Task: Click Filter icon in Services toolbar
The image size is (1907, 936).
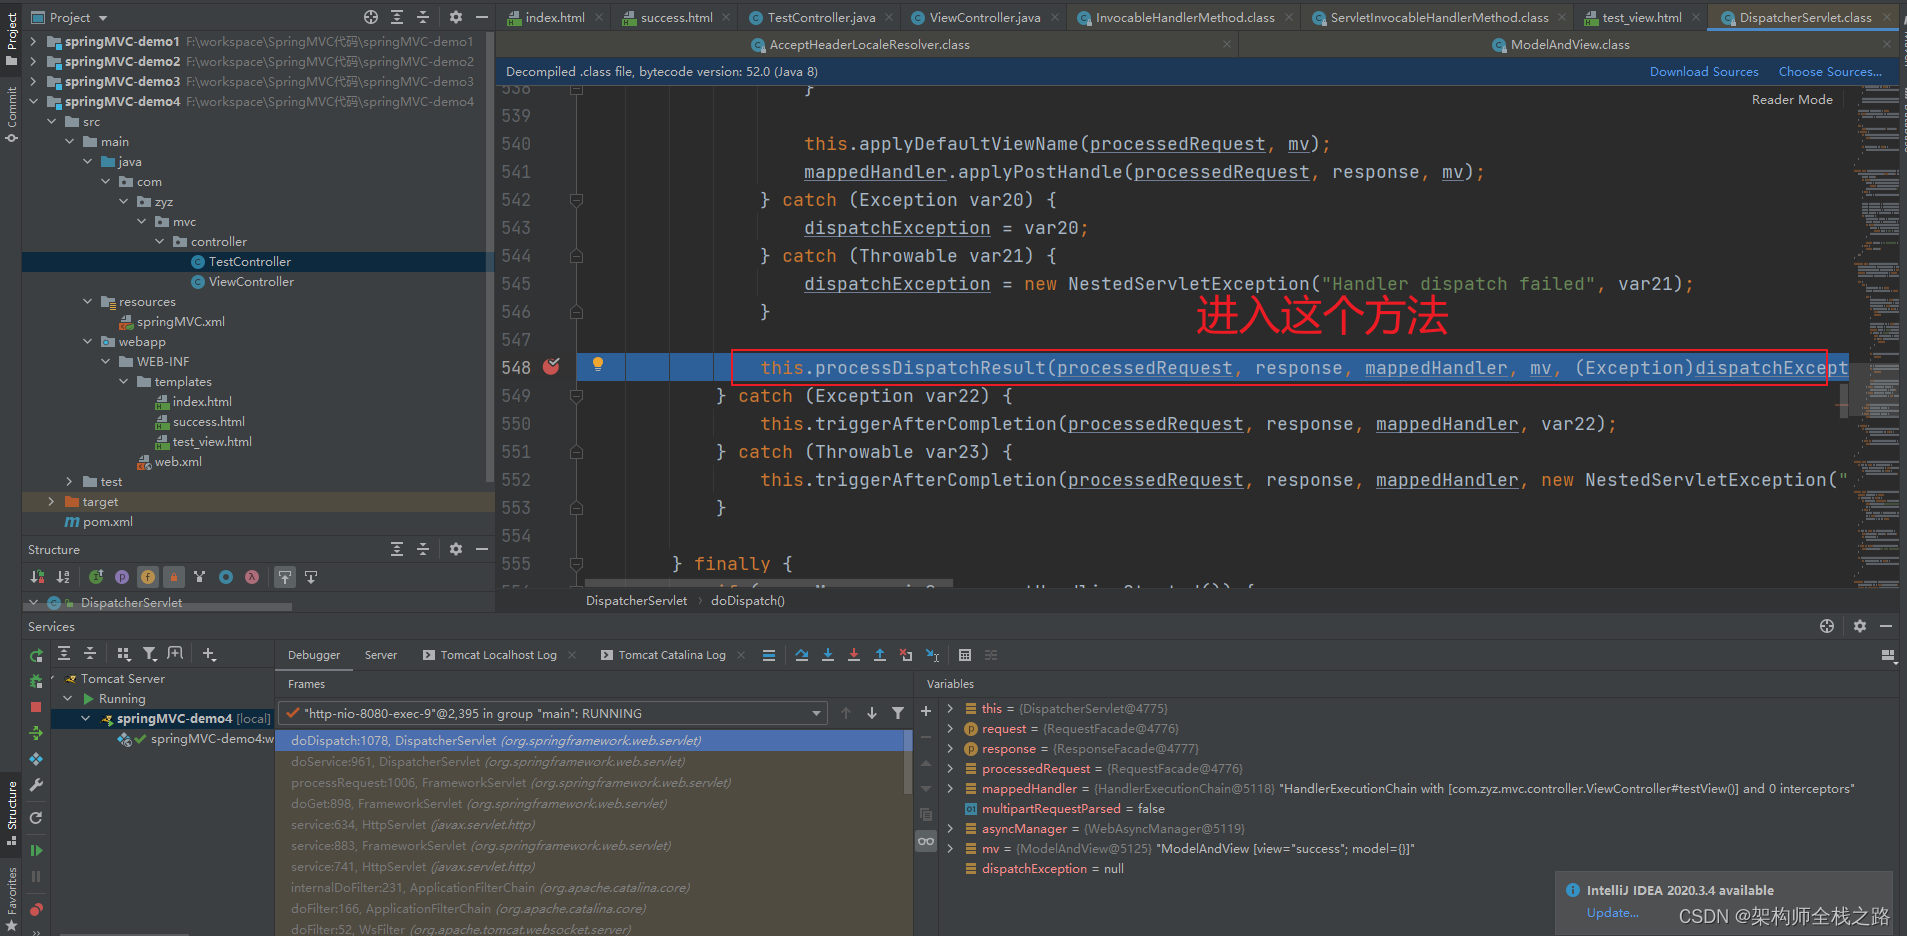Action: coord(149,654)
